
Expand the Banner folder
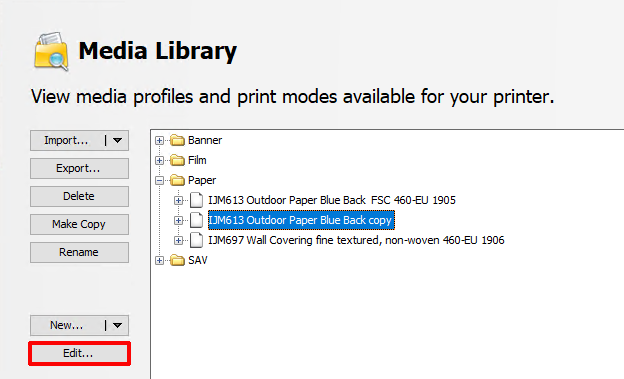pyautogui.click(x=160, y=141)
